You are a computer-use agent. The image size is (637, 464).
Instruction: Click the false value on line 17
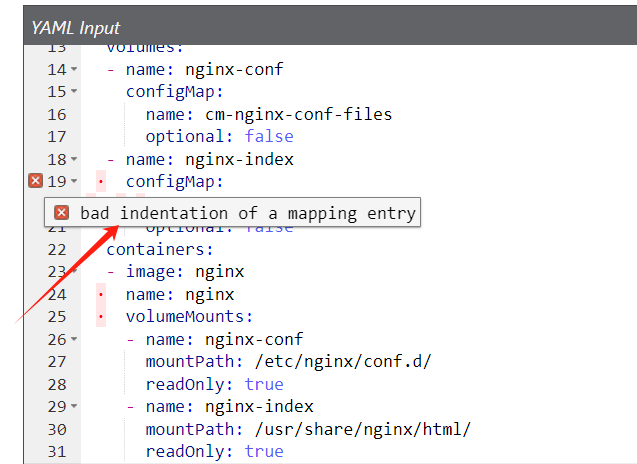[269, 136]
